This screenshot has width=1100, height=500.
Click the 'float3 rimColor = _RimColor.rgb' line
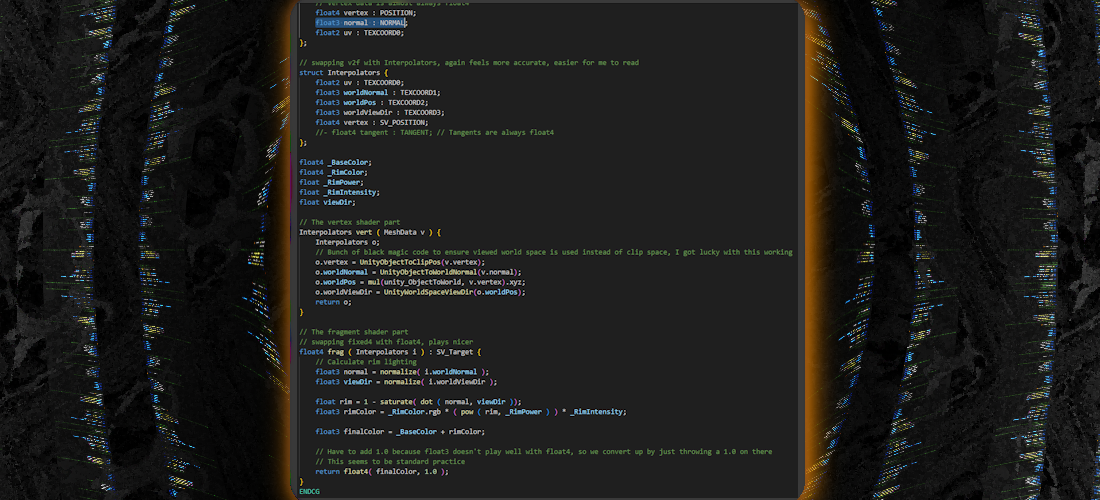click(x=471, y=412)
